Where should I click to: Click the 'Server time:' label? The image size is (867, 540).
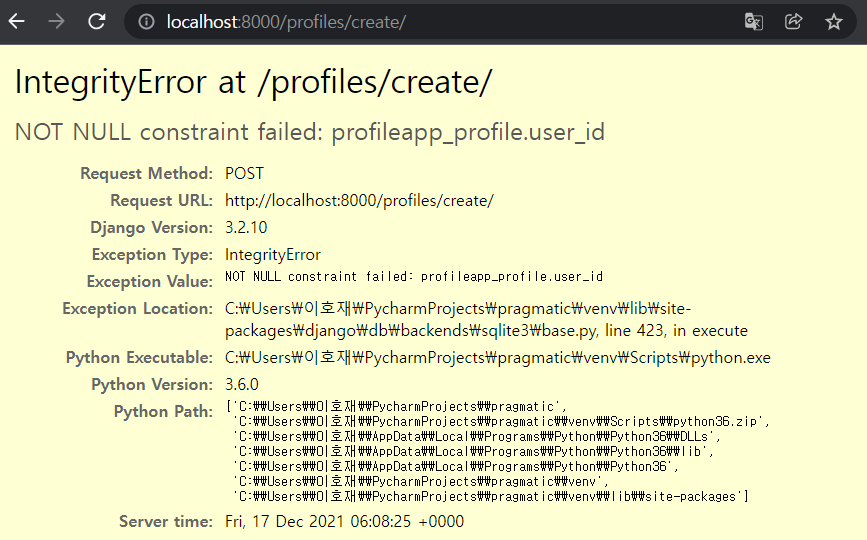(166, 521)
